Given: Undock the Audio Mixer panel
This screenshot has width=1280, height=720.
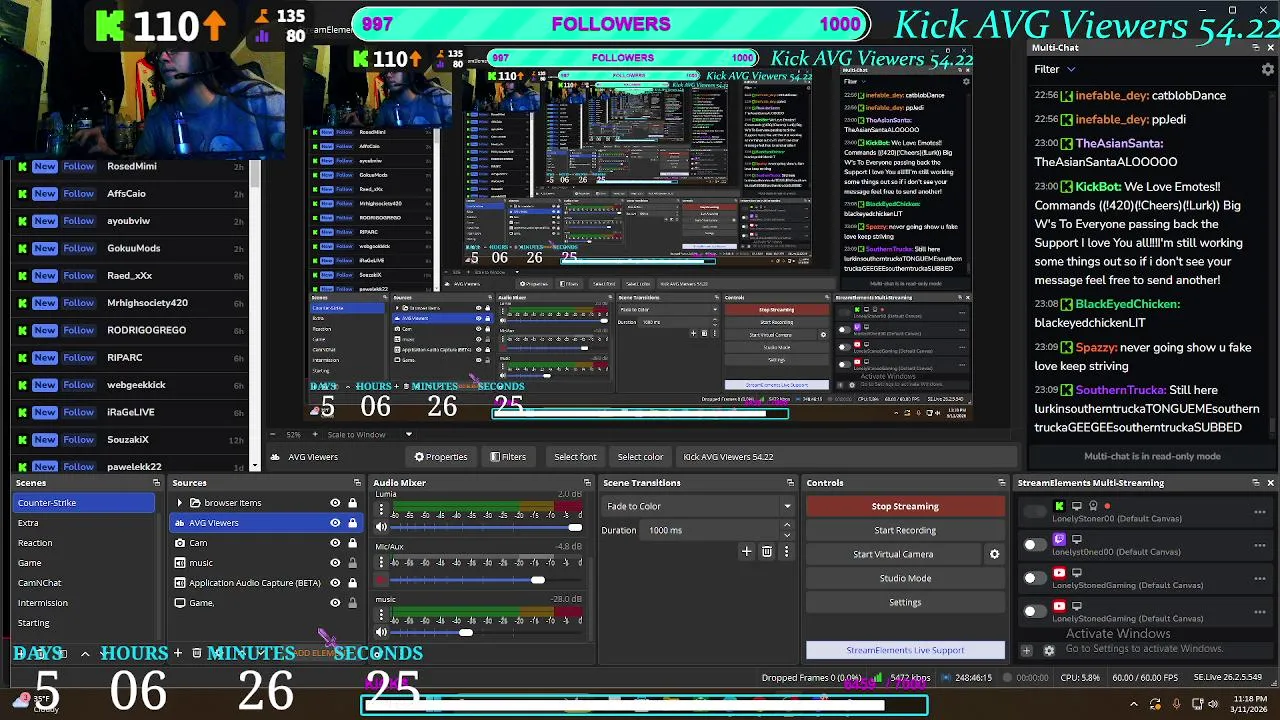Looking at the screenshot, I should [x=587, y=483].
